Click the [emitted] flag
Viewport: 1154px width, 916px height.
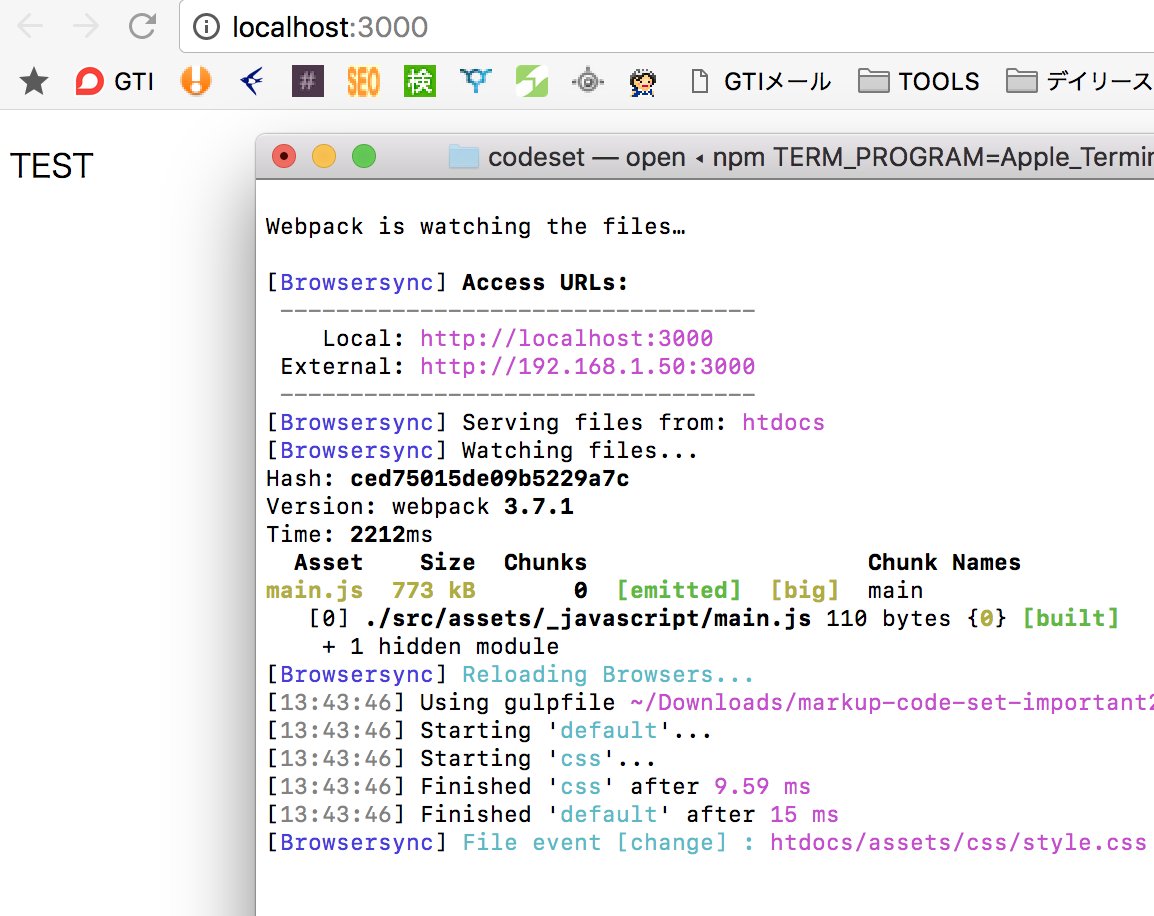pyautogui.click(x=679, y=590)
